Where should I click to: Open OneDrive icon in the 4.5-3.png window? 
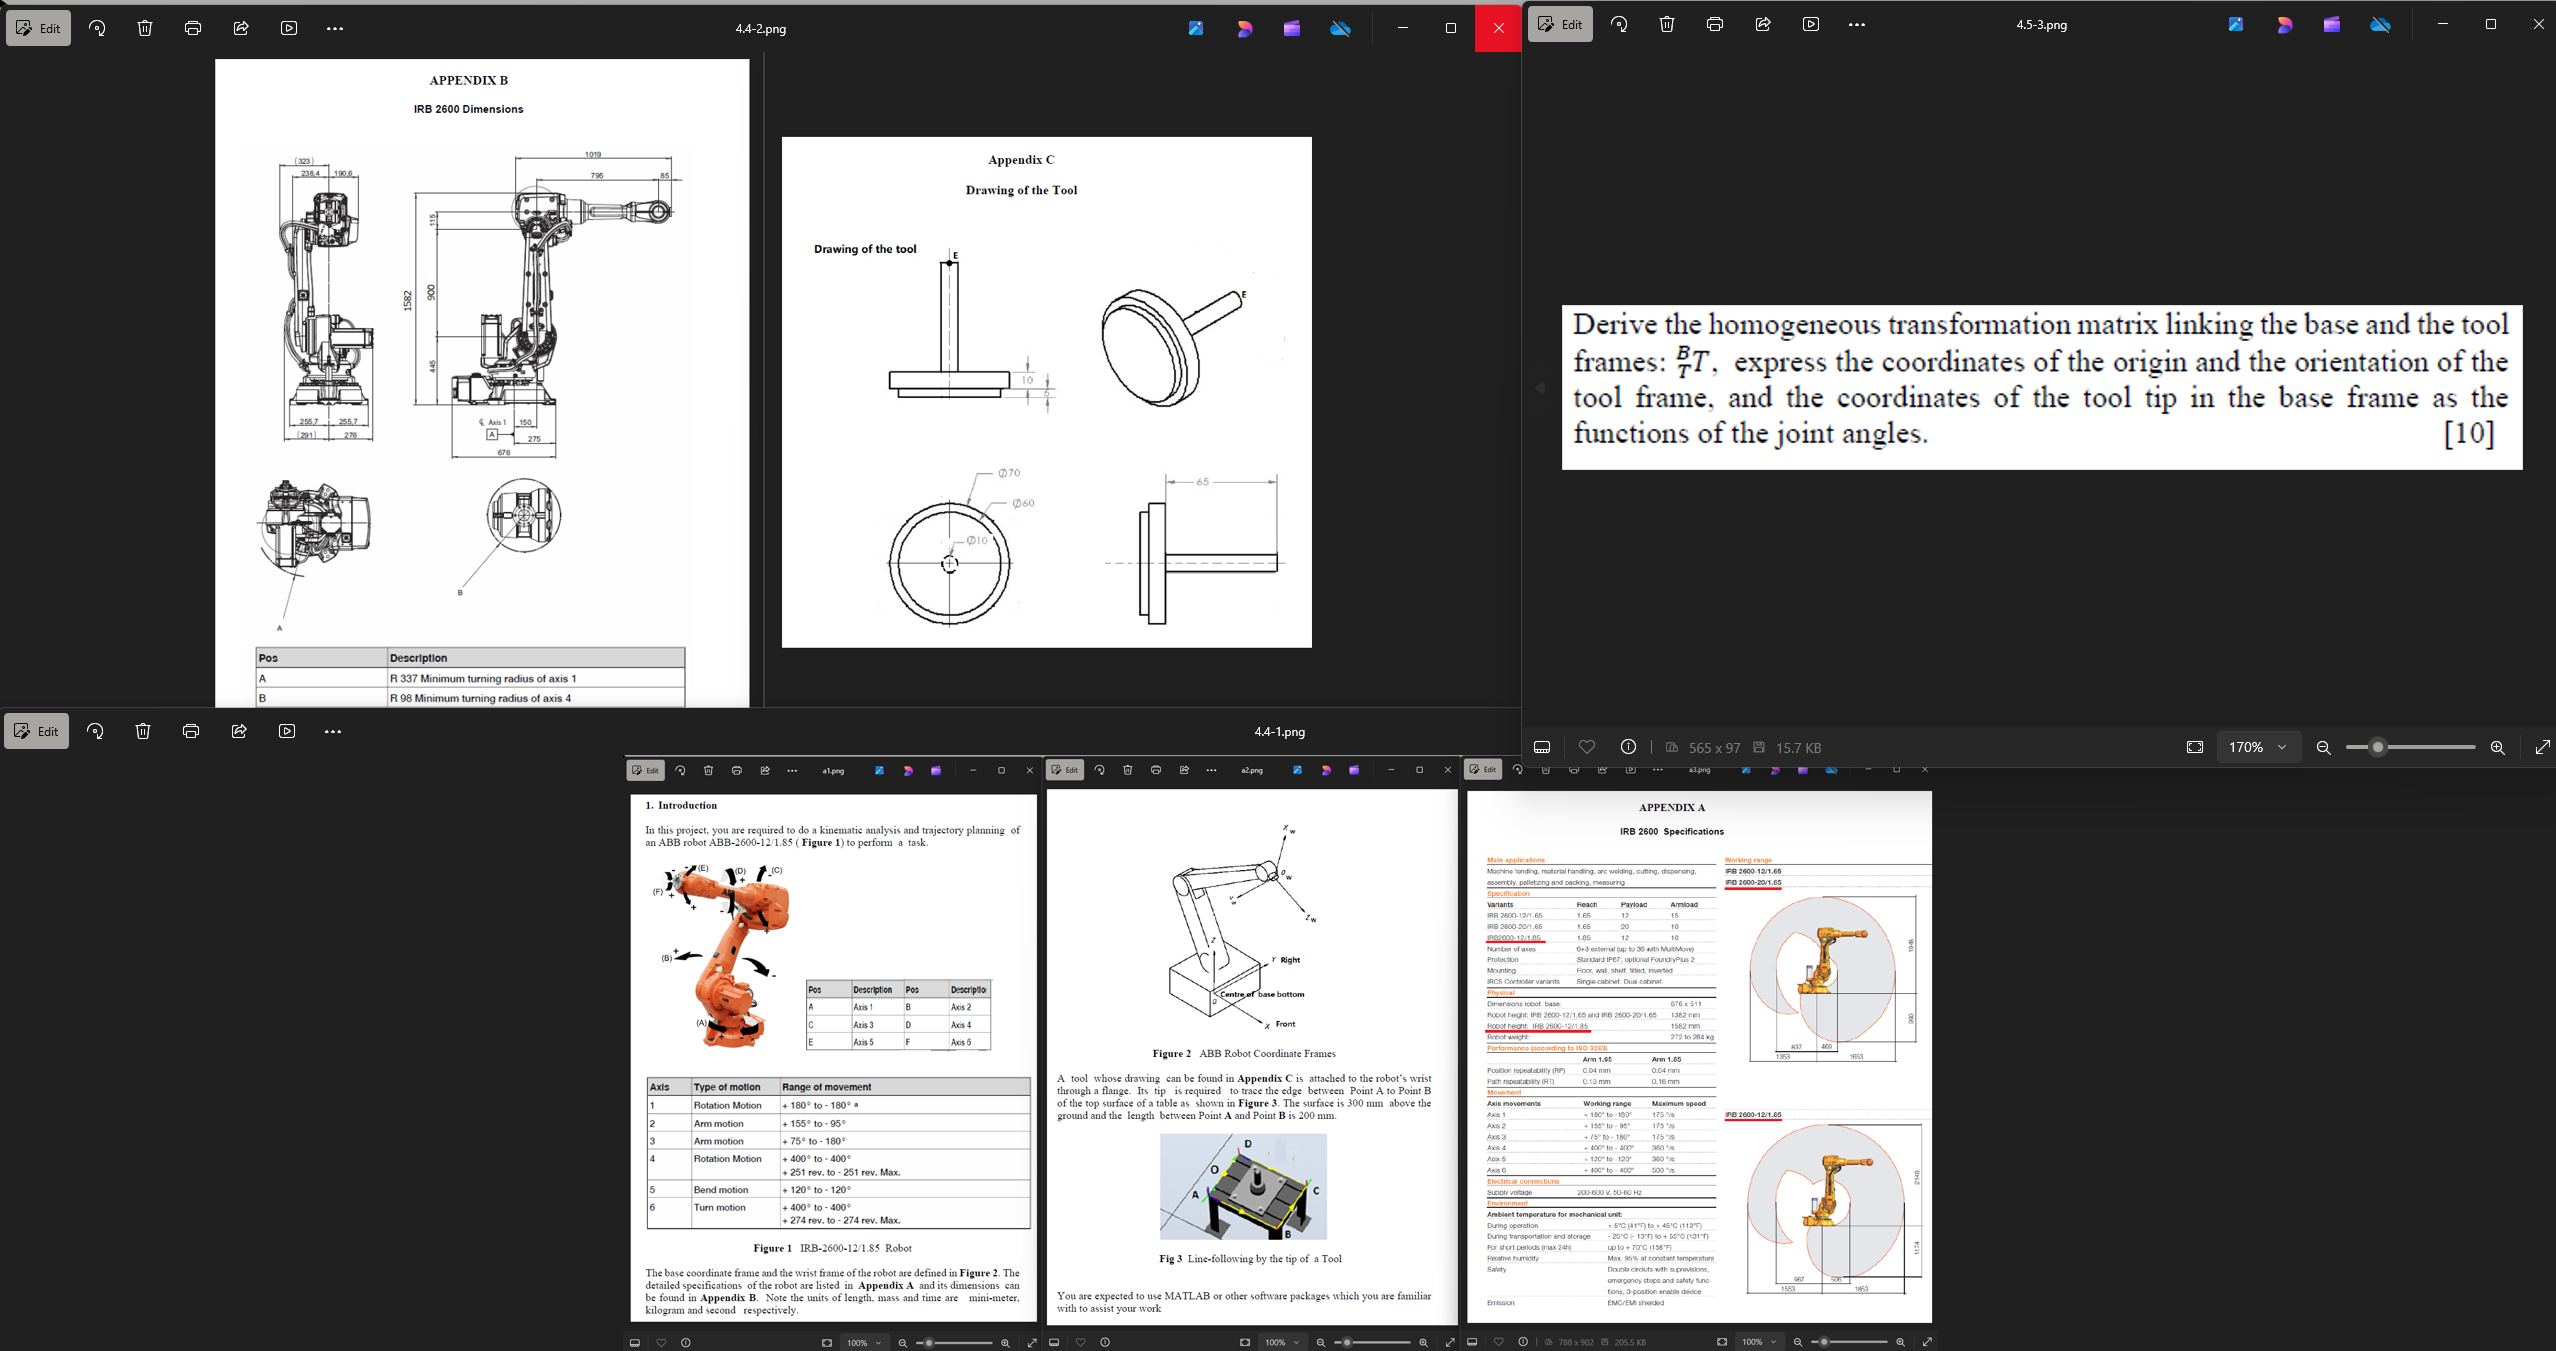[x=2380, y=25]
